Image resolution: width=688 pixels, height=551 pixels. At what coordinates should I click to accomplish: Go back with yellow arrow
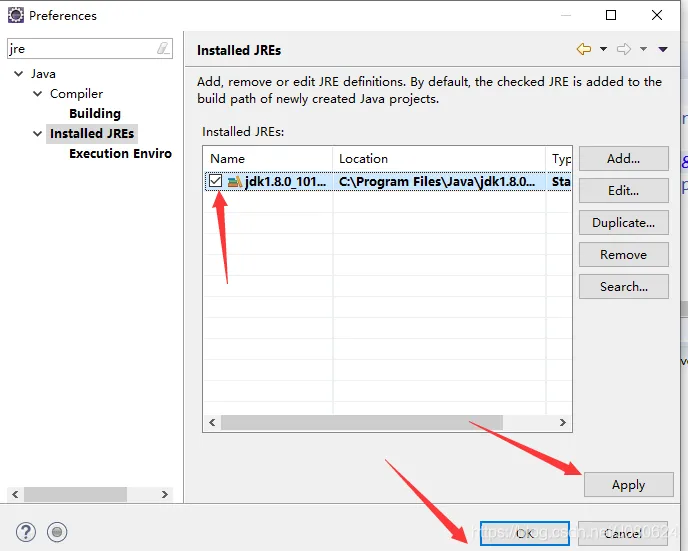[x=584, y=49]
